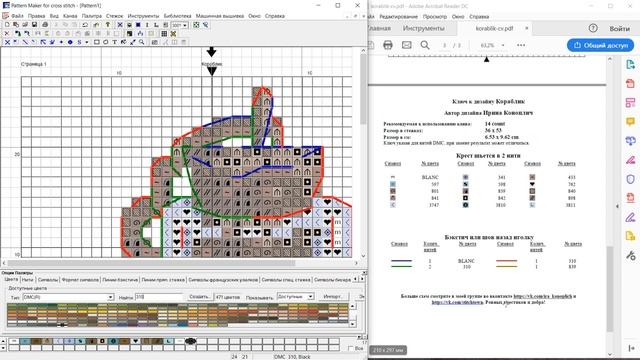This screenshot has width=640, height=360.
Task: Select the black DMC 310 palette swatch
Action: 190,341
